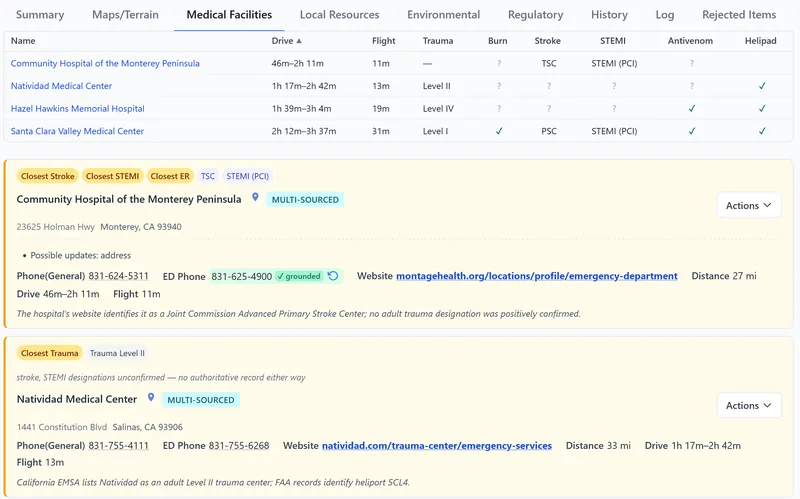Click address 1441 Constitution Blvd
The height and width of the screenshot is (499, 800).
pyautogui.click(x=62, y=427)
